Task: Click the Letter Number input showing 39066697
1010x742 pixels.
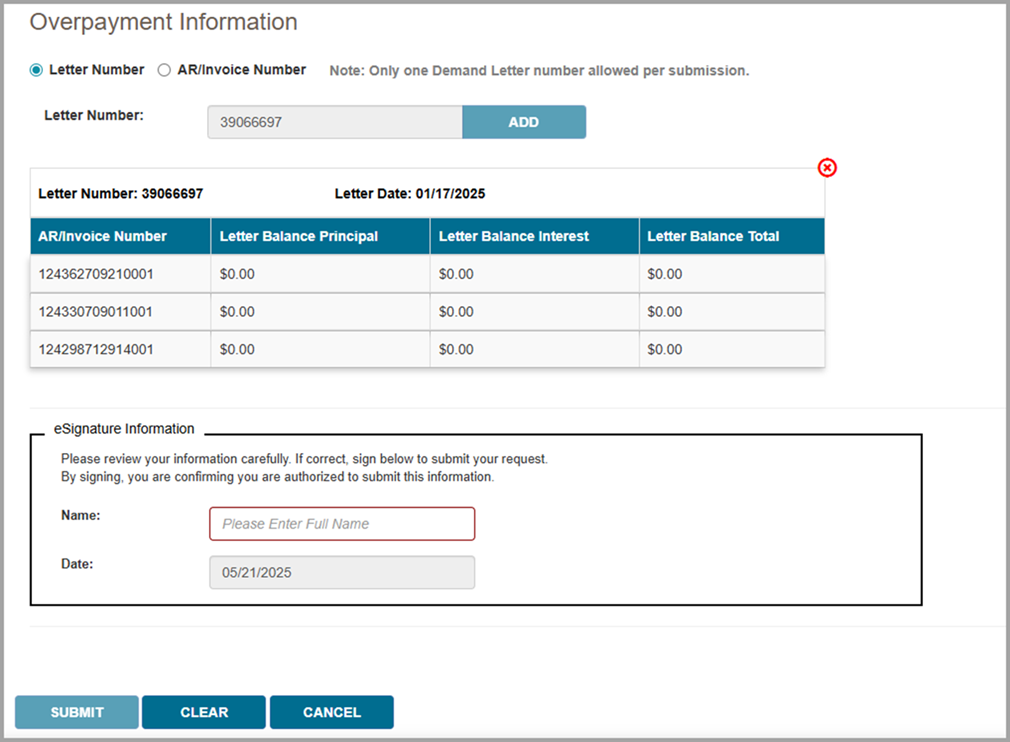Action: [334, 121]
